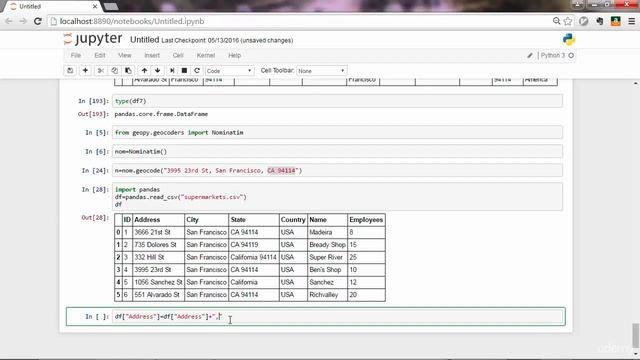
Task: Open the Edit menu
Action: pos(100,56)
